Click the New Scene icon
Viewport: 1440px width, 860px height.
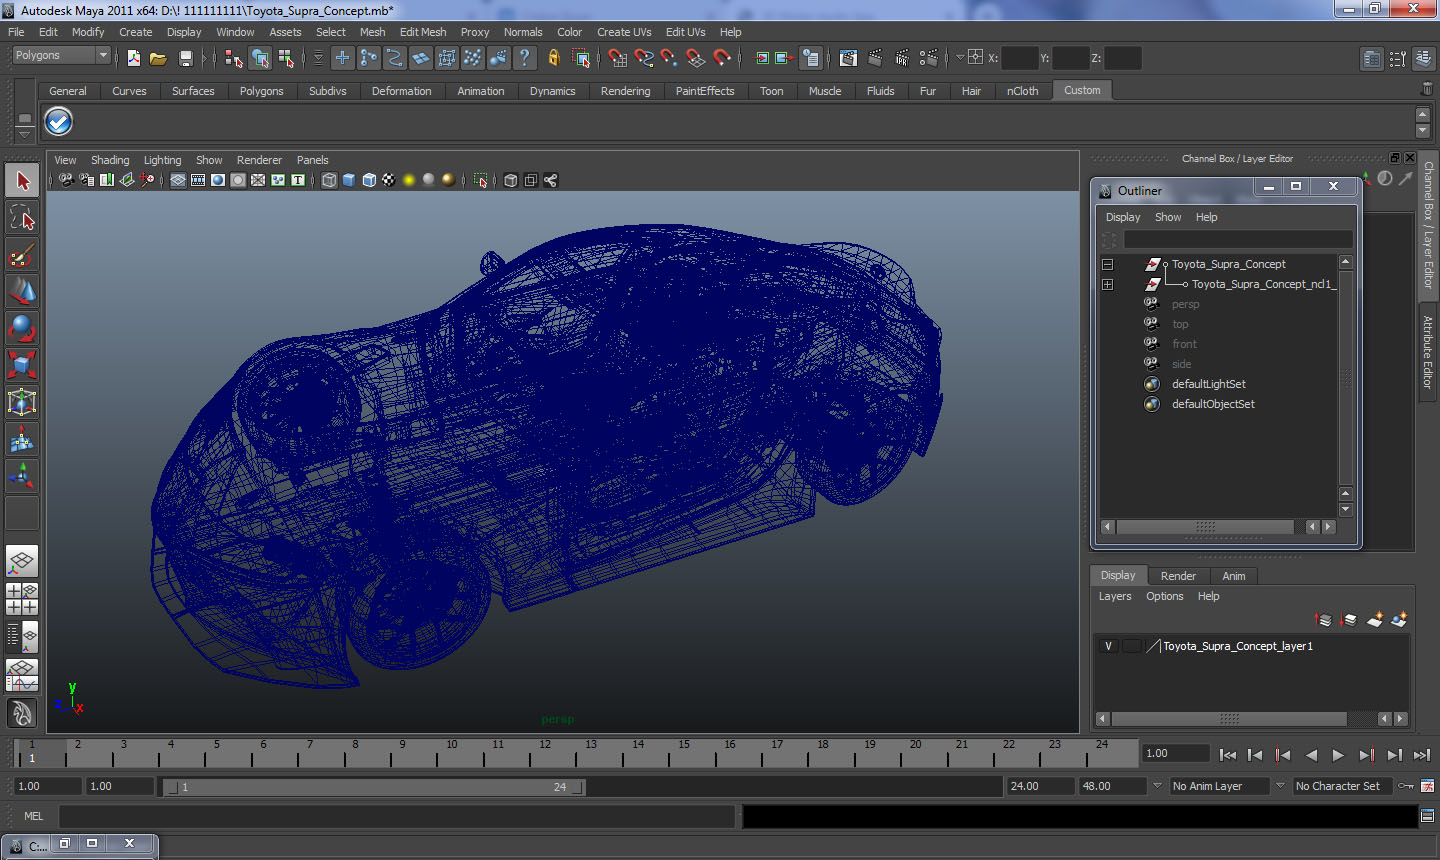click(133, 58)
